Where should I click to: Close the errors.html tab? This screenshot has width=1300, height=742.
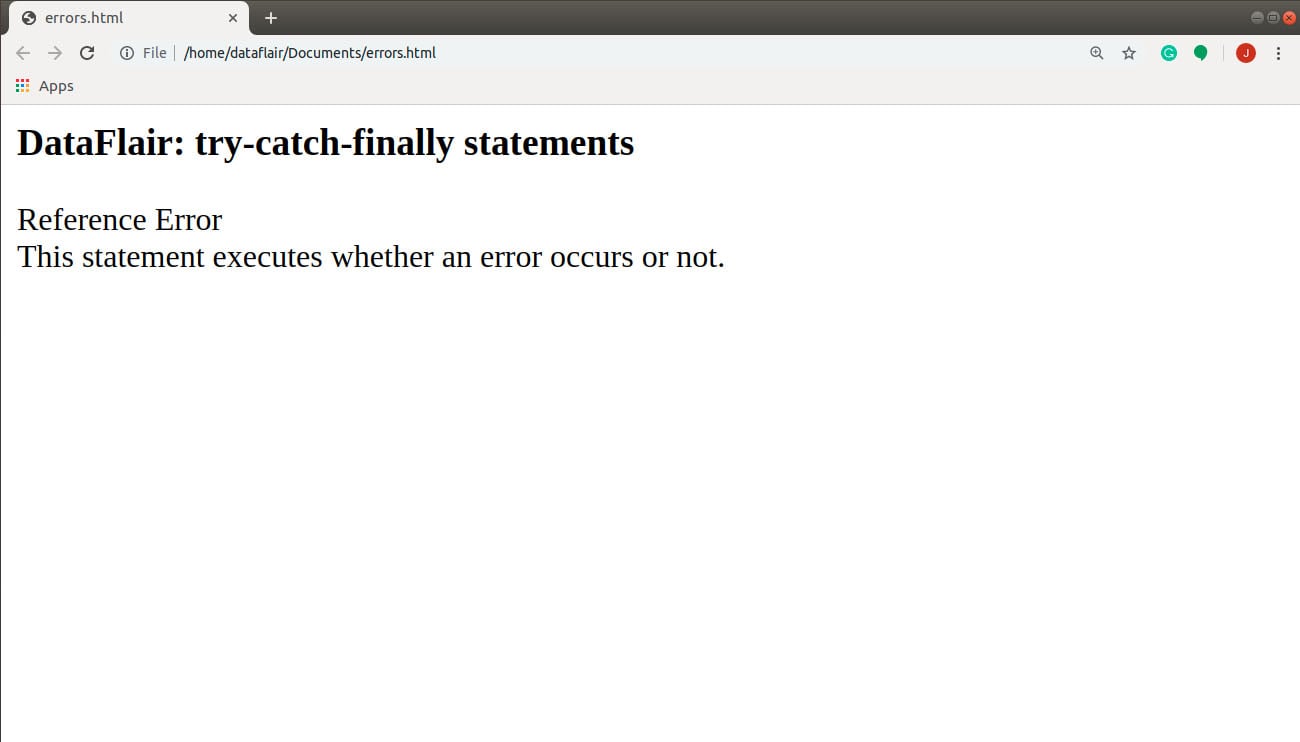click(x=233, y=17)
